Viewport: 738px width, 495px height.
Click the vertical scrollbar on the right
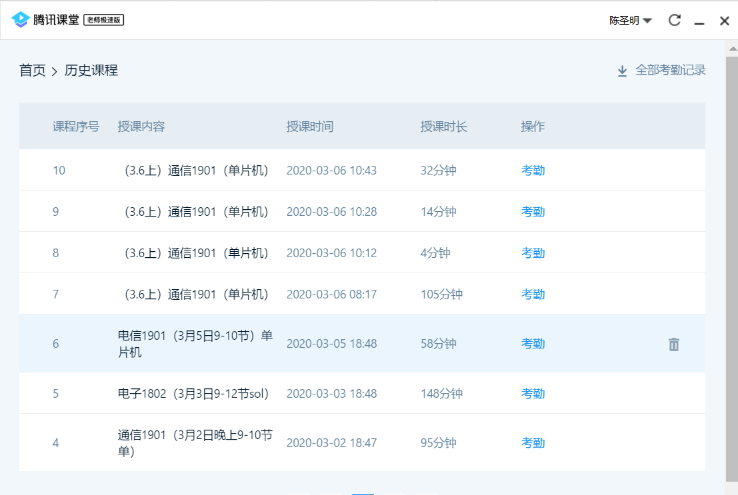pyautogui.click(x=731, y=250)
